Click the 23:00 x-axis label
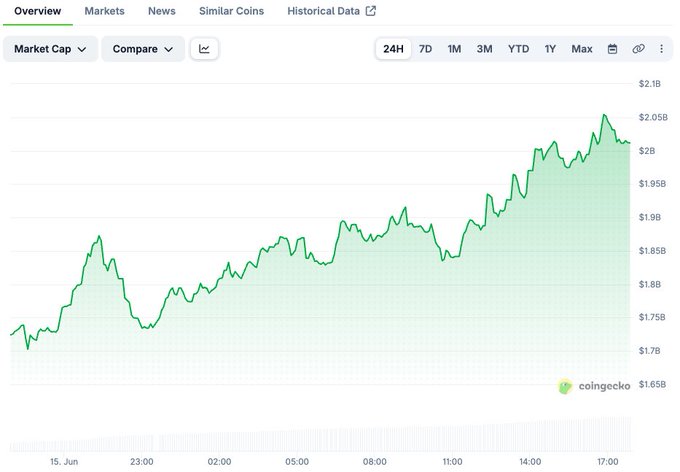The image size is (680, 472). point(141,462)
